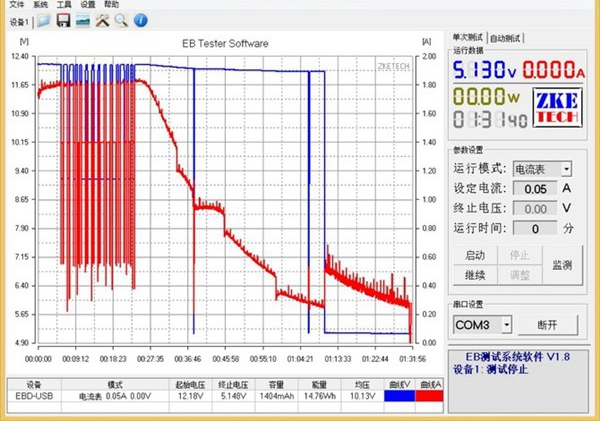
Task: Select the 单次测试 tab
Action: pos(469,38)
